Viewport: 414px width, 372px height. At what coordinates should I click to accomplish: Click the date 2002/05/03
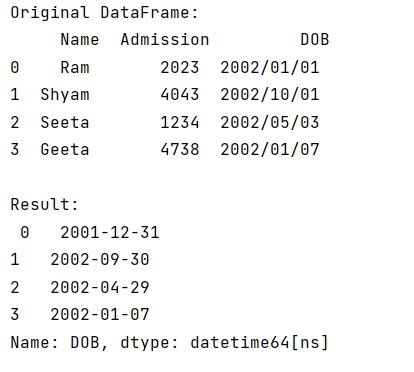point(270,122)
